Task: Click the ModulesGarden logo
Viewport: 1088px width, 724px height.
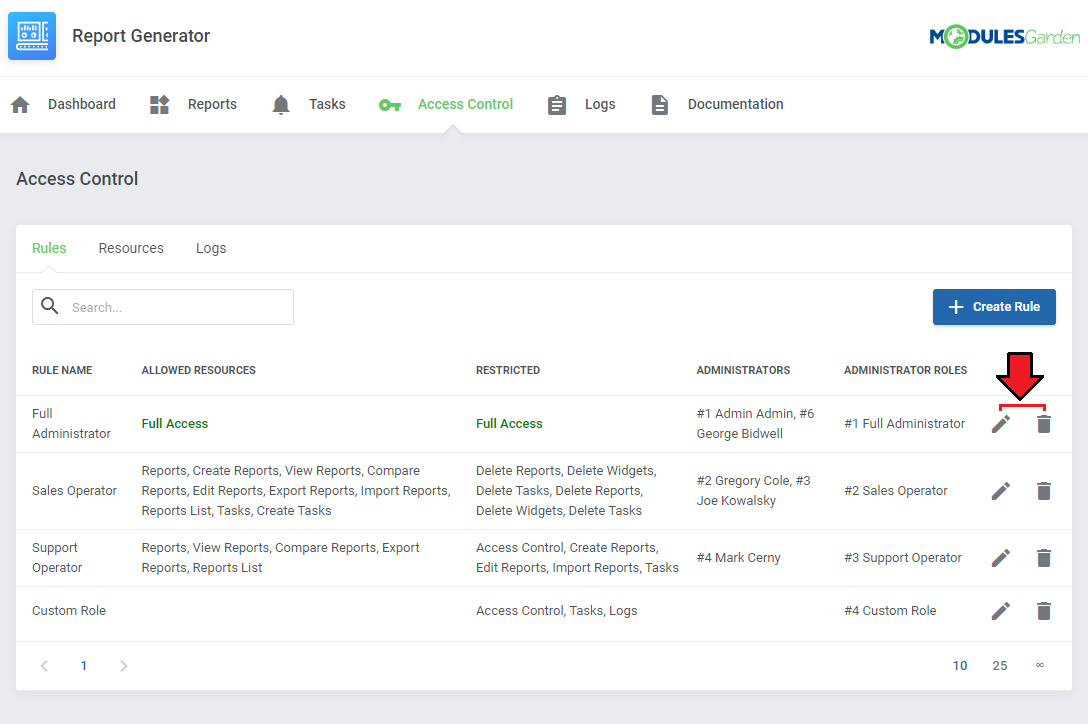Action: (x=1004, y=36)
